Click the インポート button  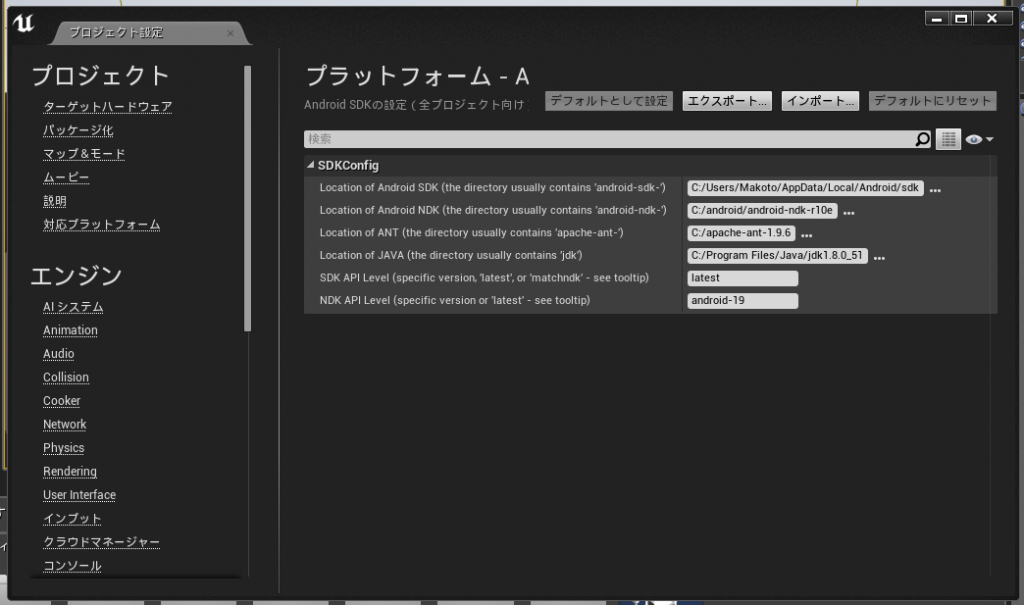pyautogui.click(x=820, y=101)
